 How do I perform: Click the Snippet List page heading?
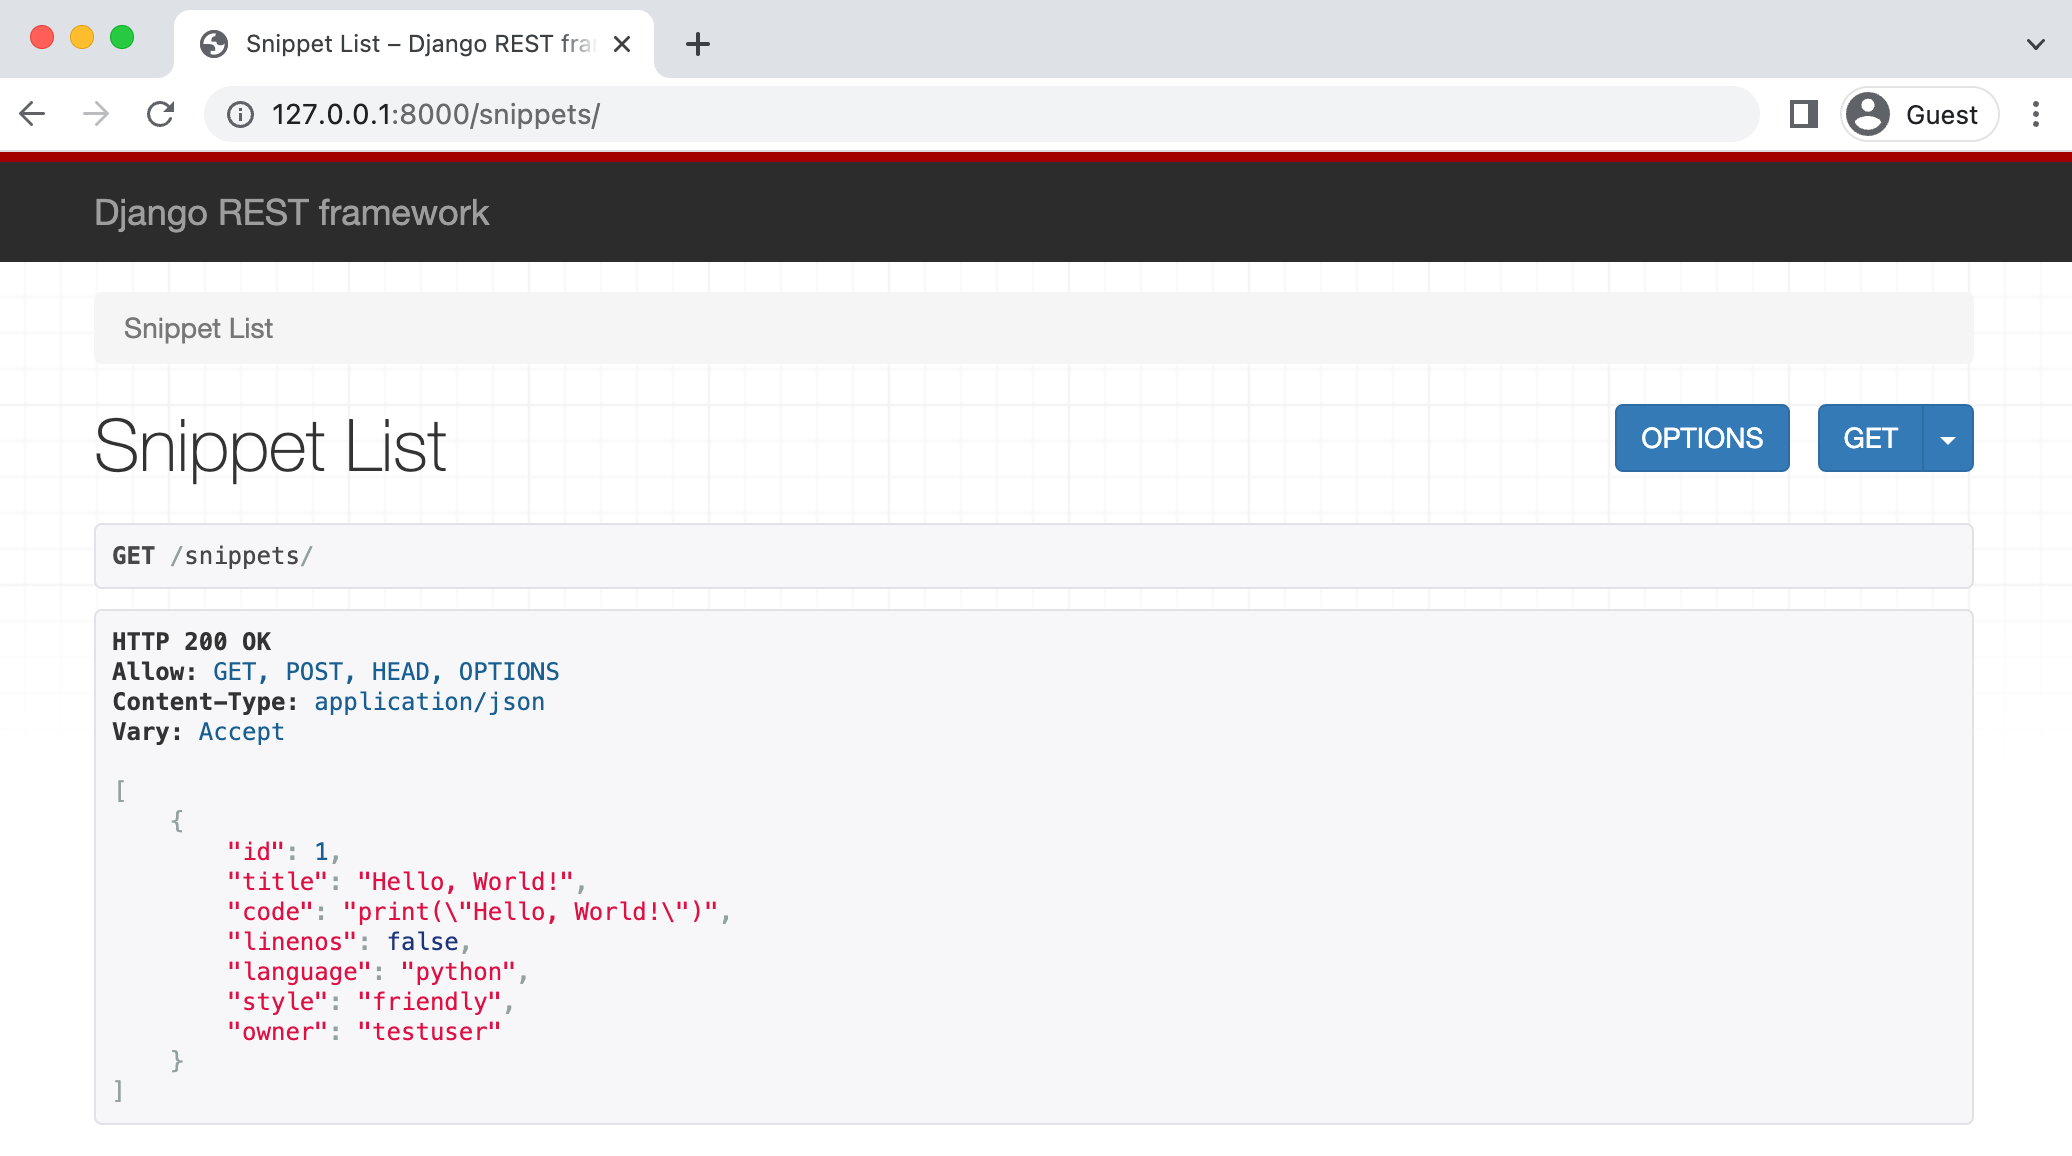pyautogui.click(x=270, y=446)
